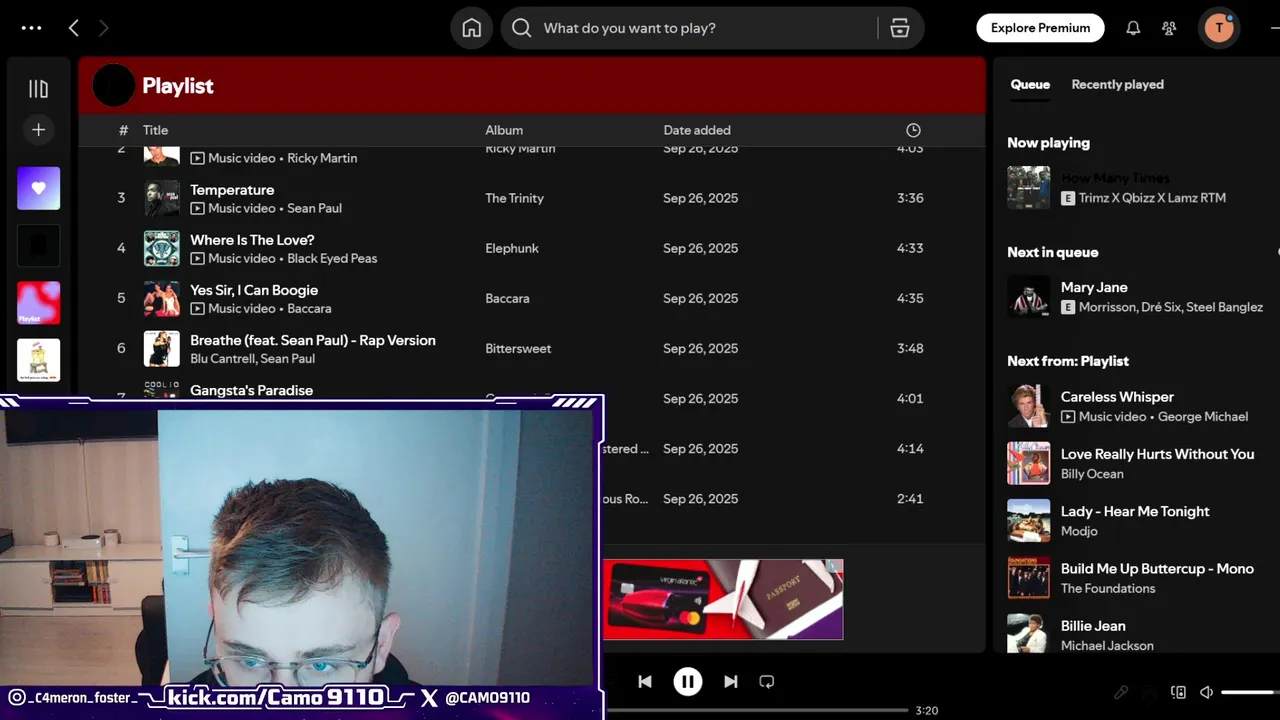Screen dimensions: 1280x720
Task: Open Liked Songs in the sidebar
Action: (38, 188)
